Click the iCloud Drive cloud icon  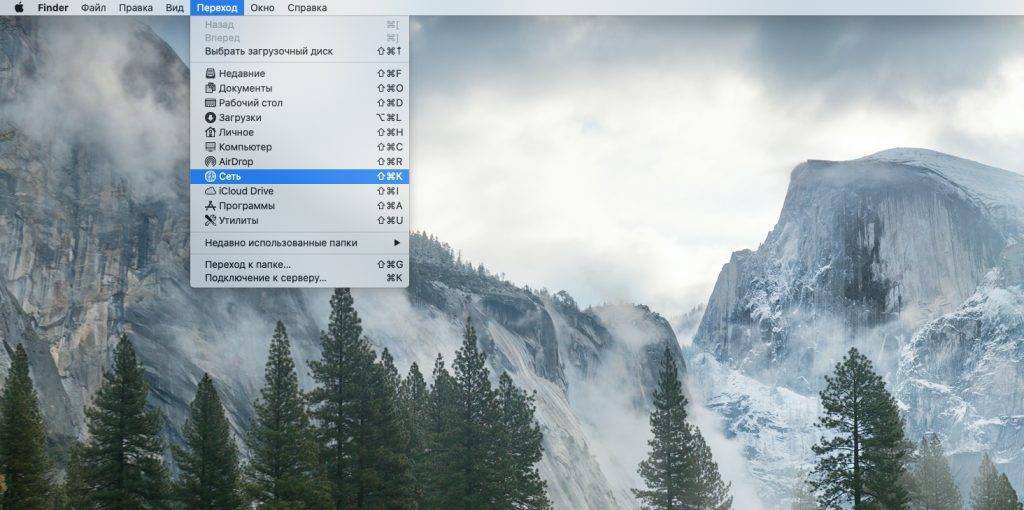[x=210, y=191]
